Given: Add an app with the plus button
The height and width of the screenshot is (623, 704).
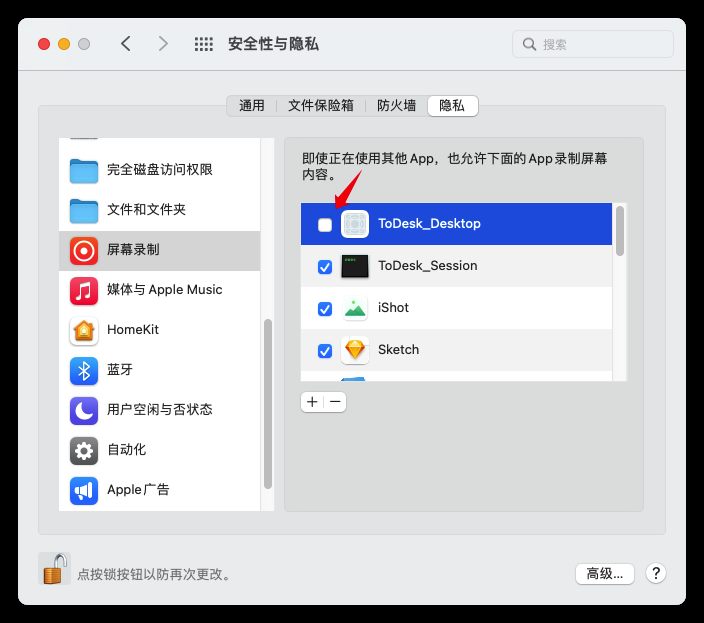Looking at the screenshot, I should (312, 401).
